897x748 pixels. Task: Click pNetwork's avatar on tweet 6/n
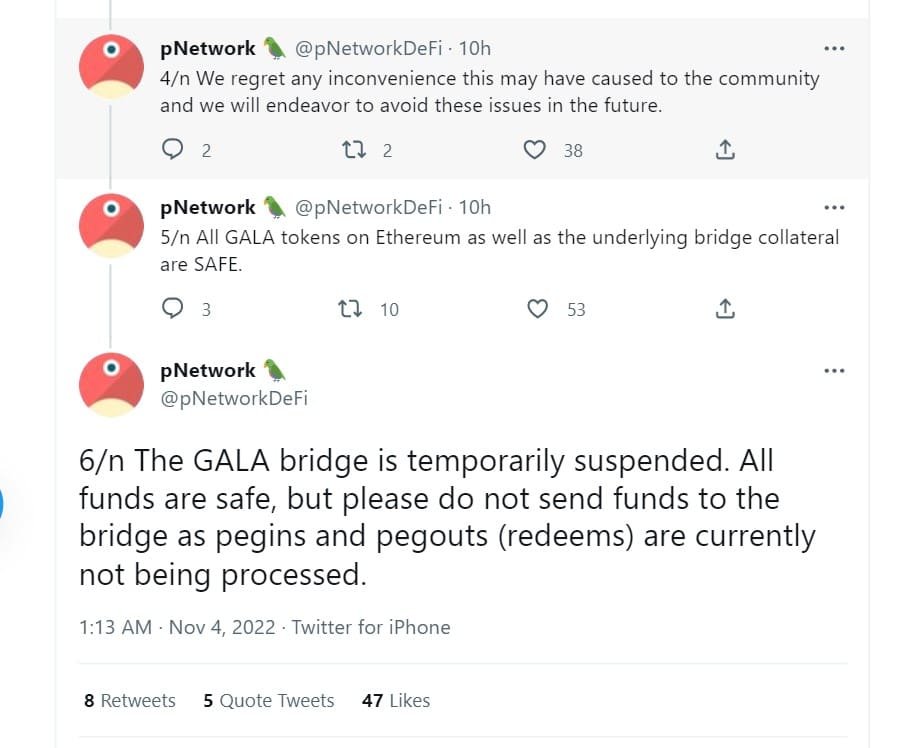click(111, 383)
